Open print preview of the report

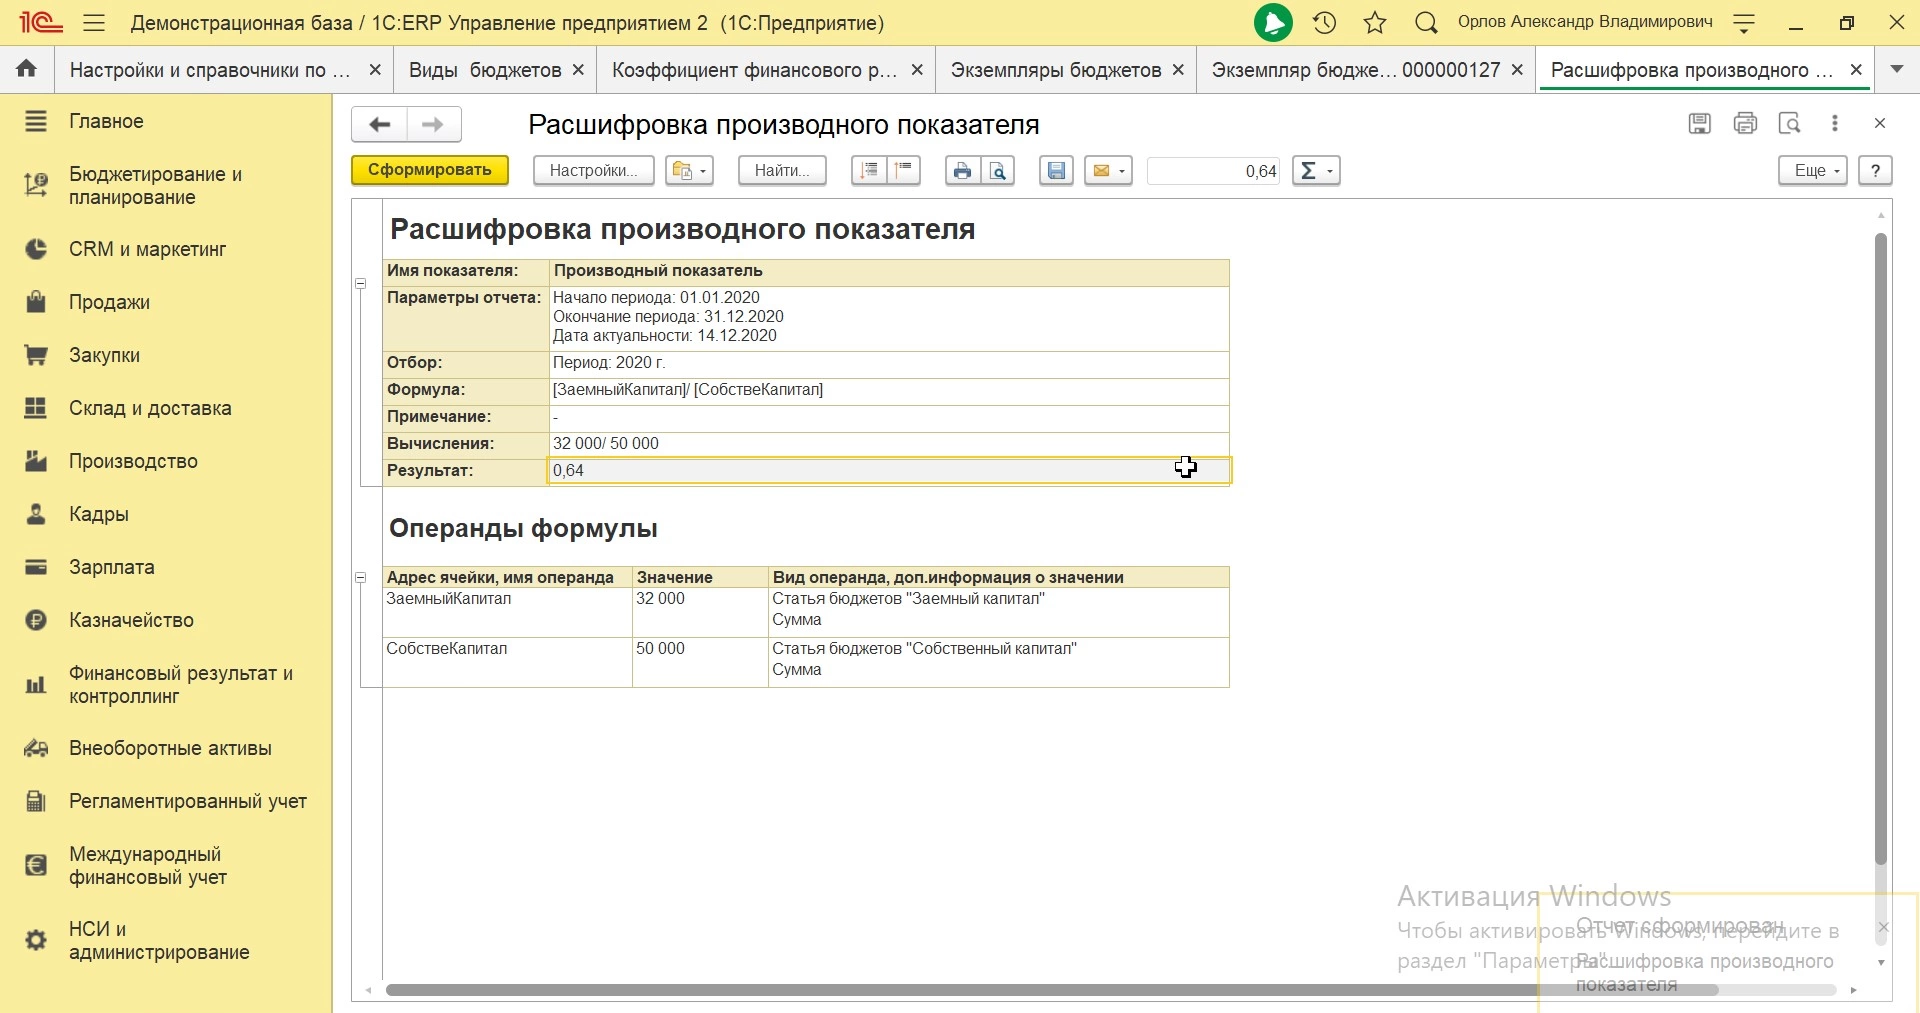click(x=999, y=171)
